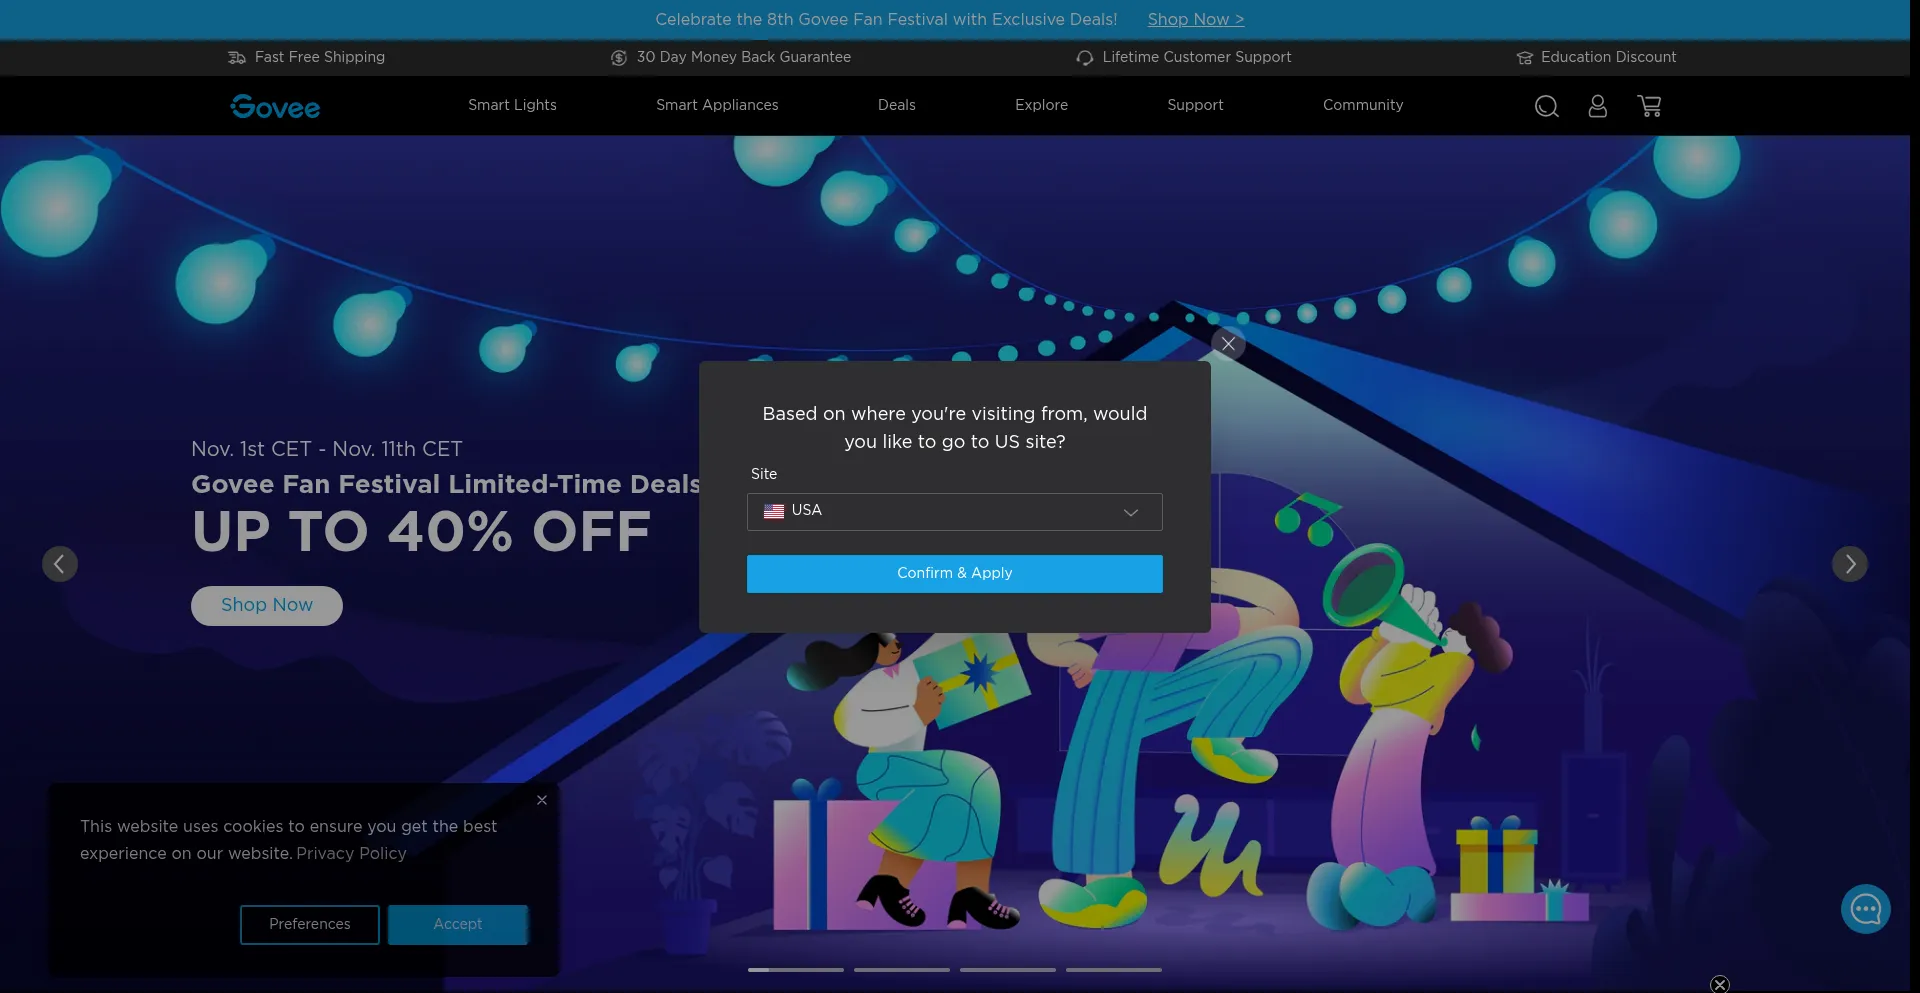
Task: Jump to the second carousel slide indicator
Action: (x=901, y=969)
